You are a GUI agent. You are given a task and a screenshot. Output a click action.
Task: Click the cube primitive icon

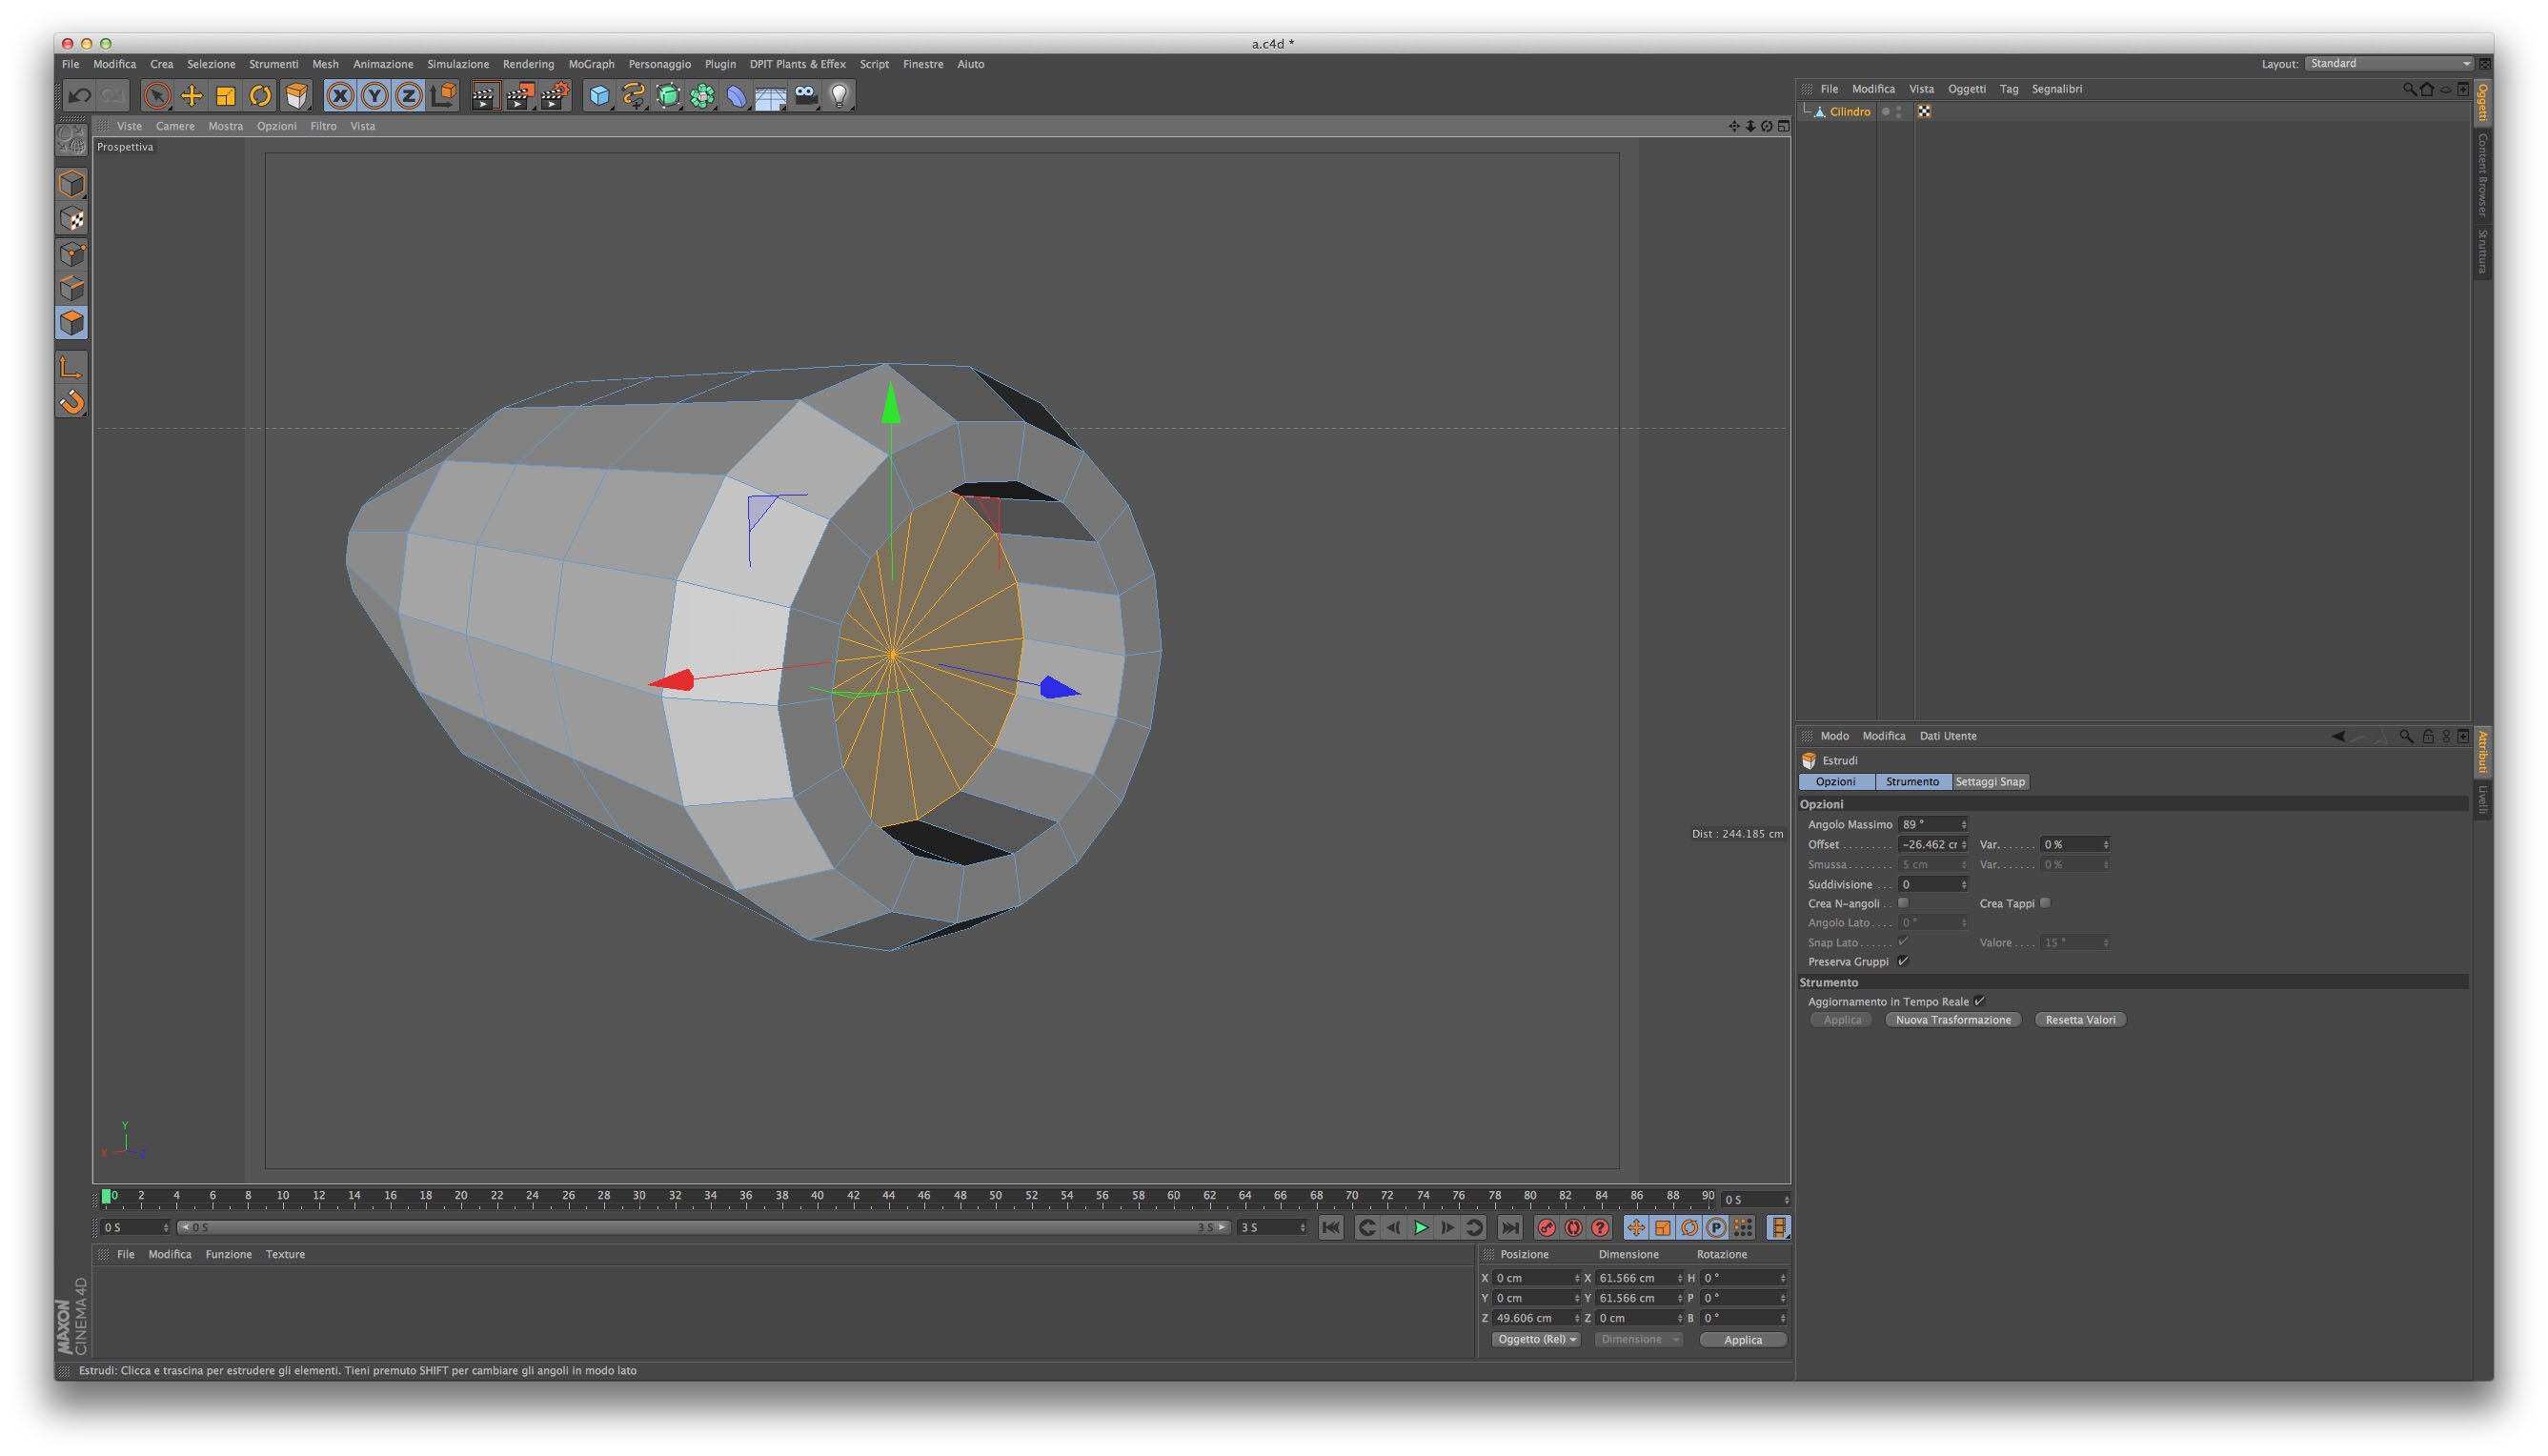tap(599, 96)
